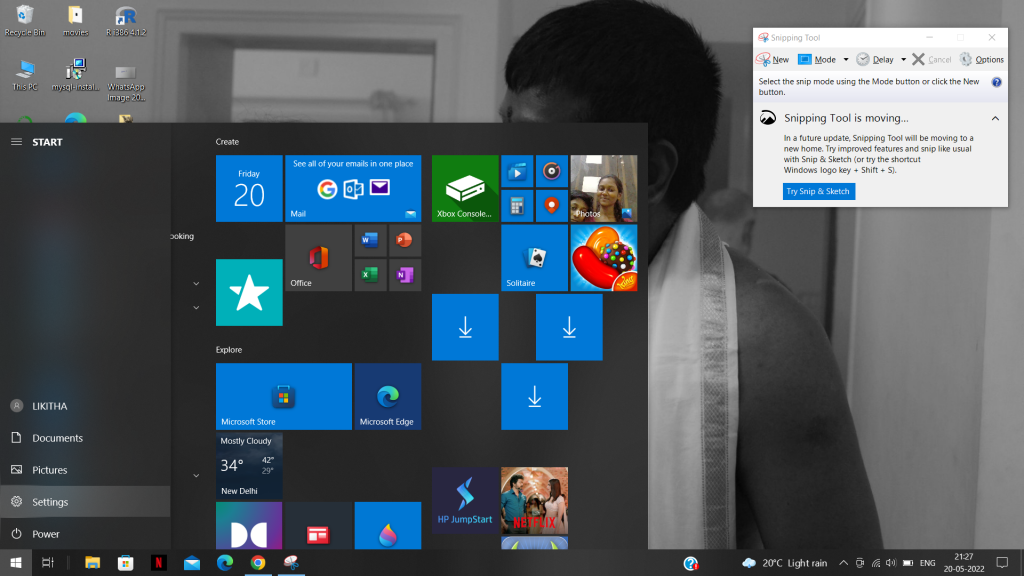The image size is (1024, 576).
Task: Open the Xbox Console Companion tile
Action: (x=465, y=188)
